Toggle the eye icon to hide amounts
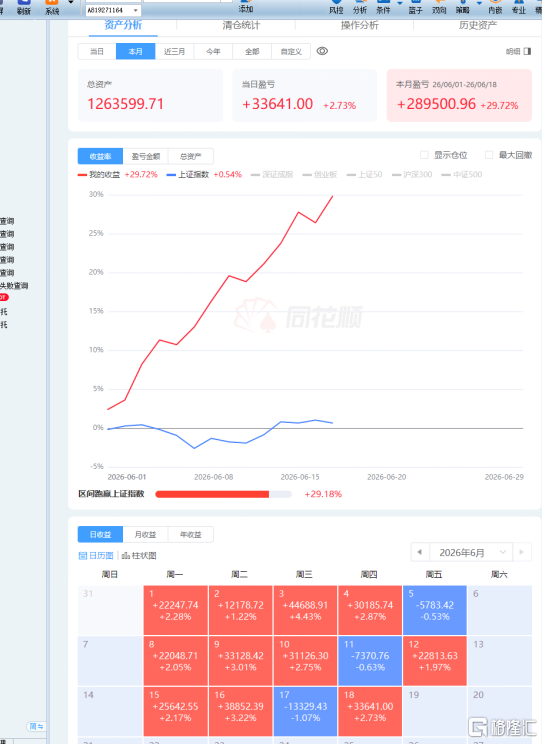Viewport: 543px width, 744px height. [x=322, y=51]
